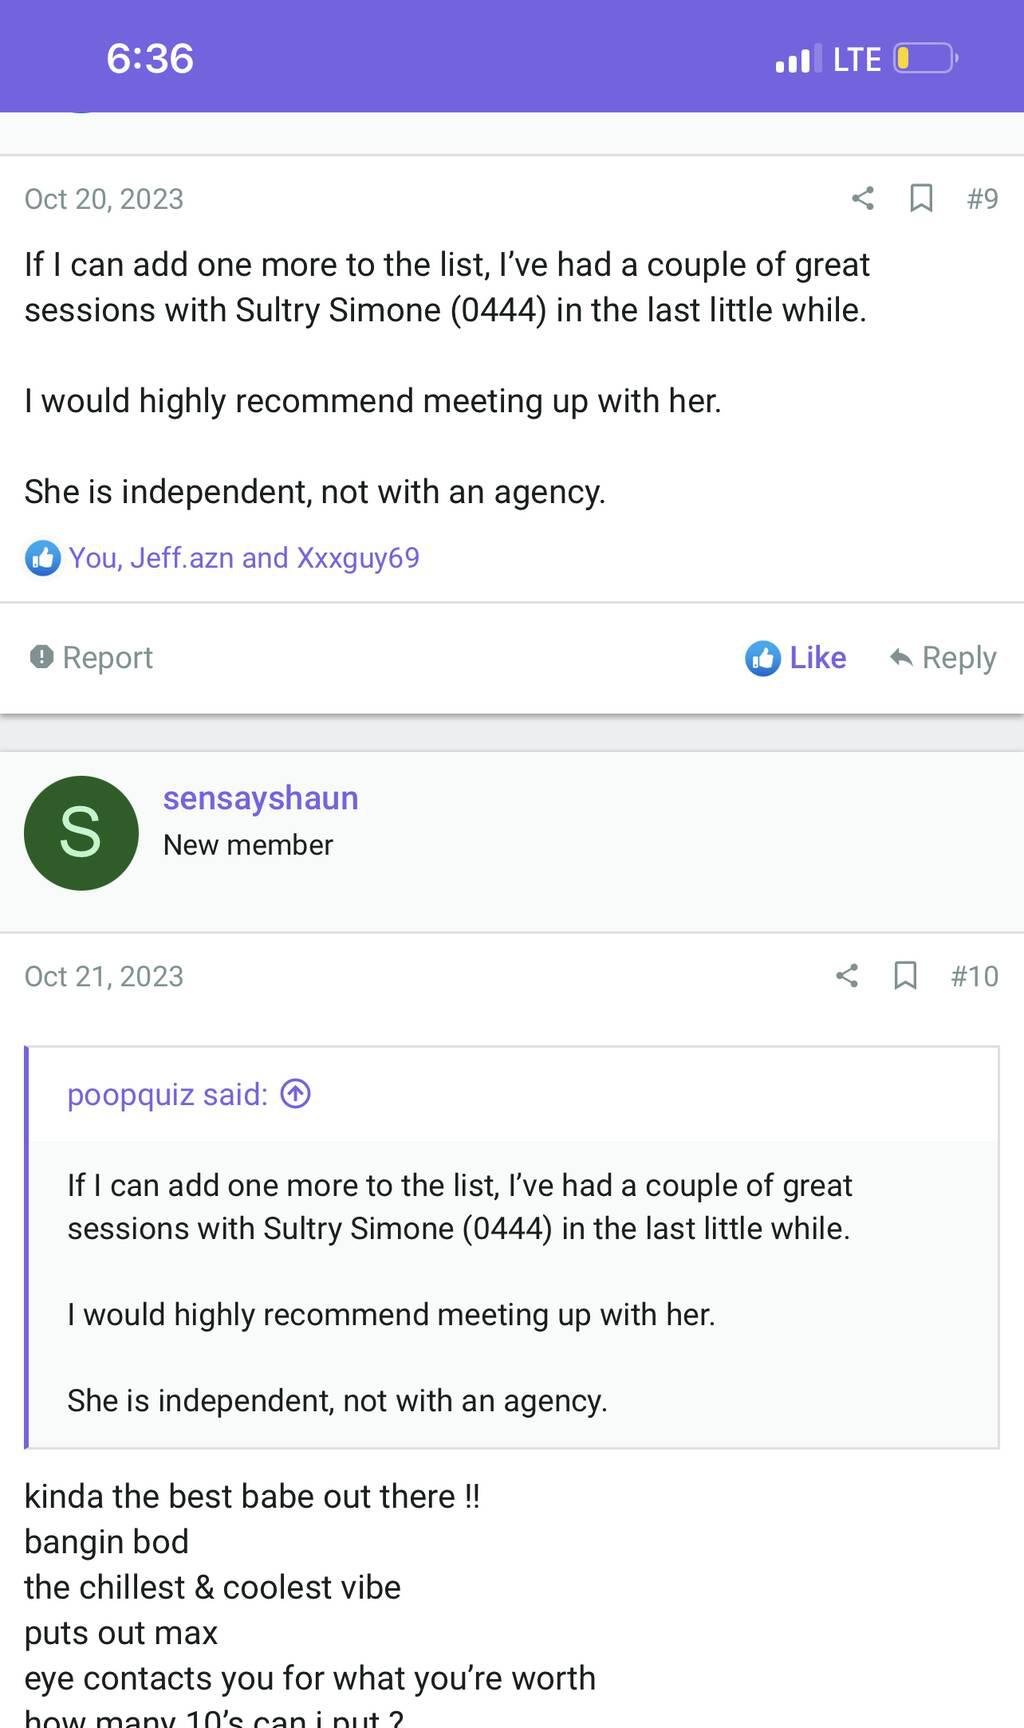The width and height of the screenshot is (1024, 1728).
Task: Open Oct 21, 2023 post timestamp
Action: point(104,976)
